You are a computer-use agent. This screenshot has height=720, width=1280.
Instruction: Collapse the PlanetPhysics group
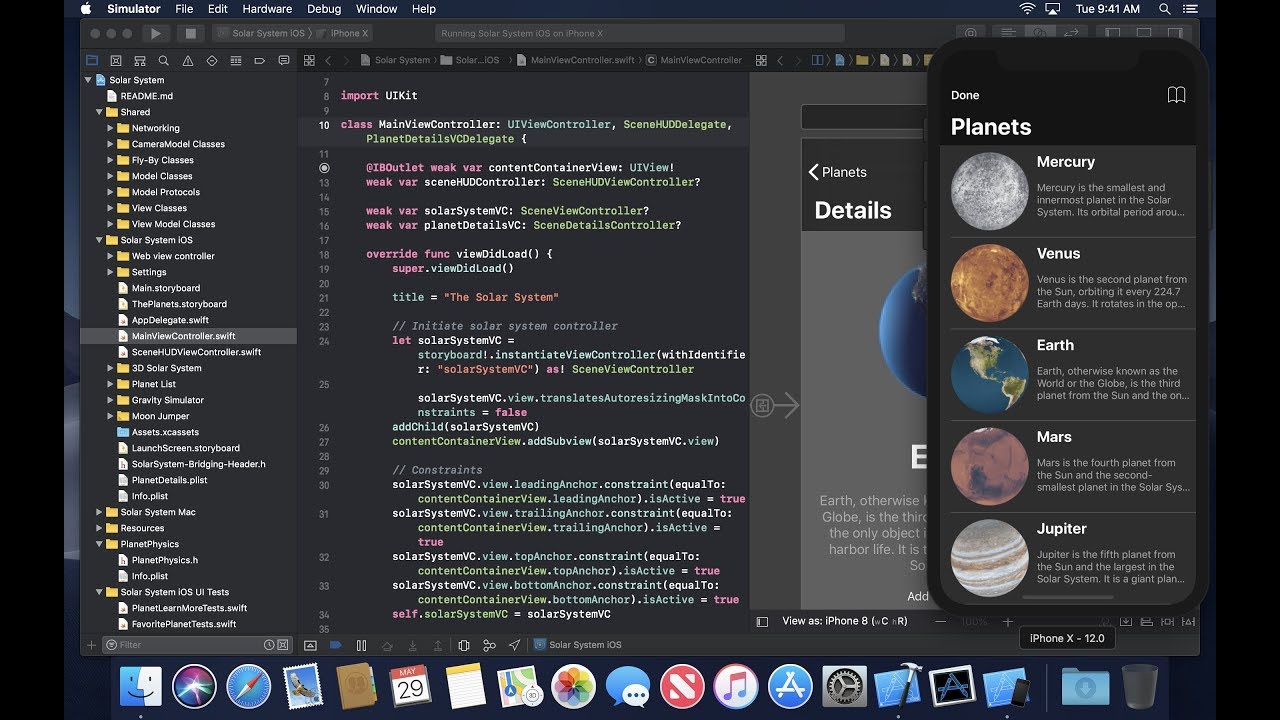coord(100,544)
